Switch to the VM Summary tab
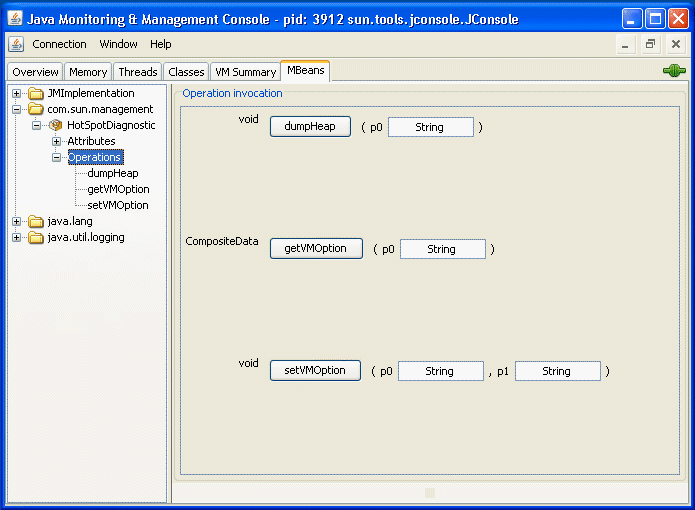The height and width of the screenshot is (510, 695). (245, 72)
